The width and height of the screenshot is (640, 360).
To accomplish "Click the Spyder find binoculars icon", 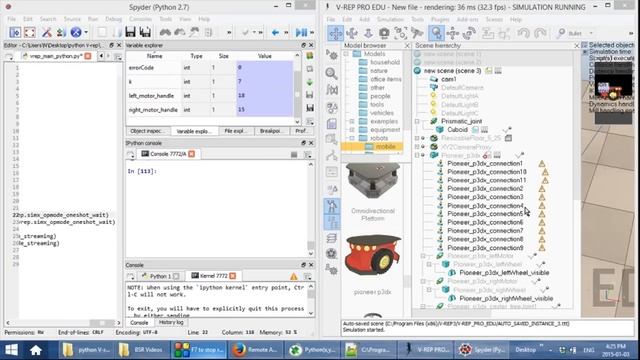I will click(165, 32).
